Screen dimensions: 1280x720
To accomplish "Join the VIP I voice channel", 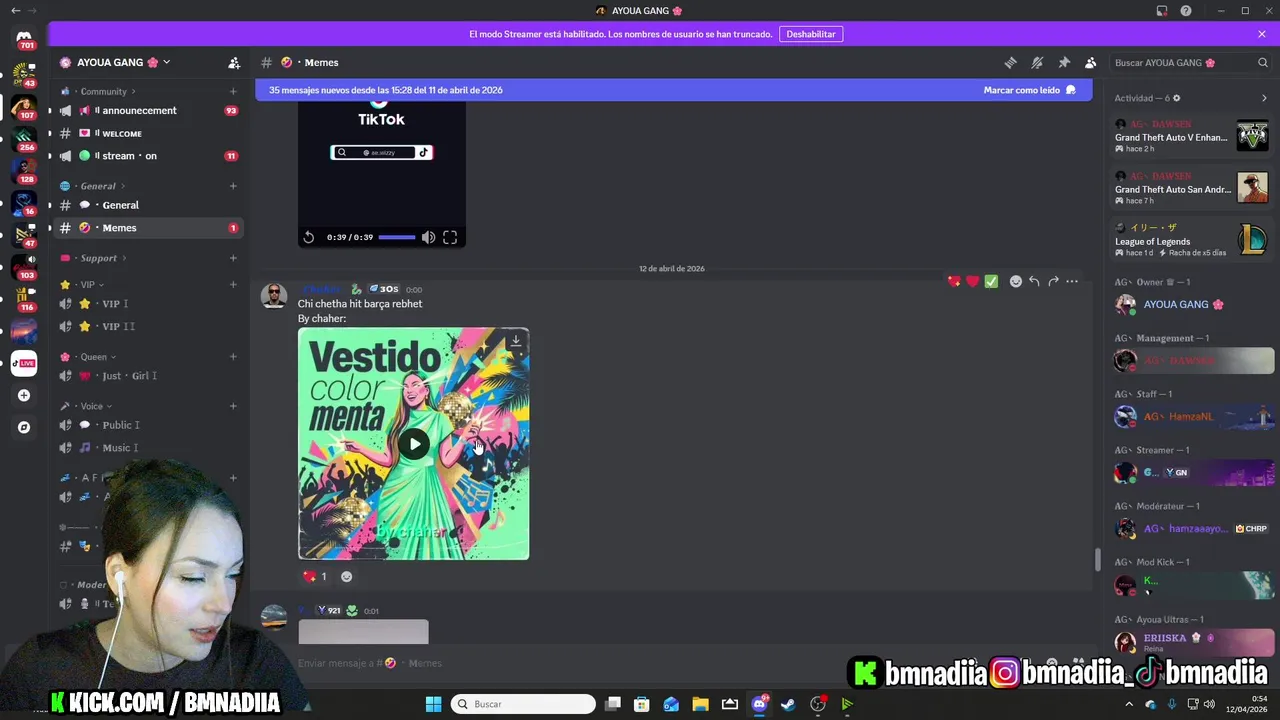I will click(149, 304).
